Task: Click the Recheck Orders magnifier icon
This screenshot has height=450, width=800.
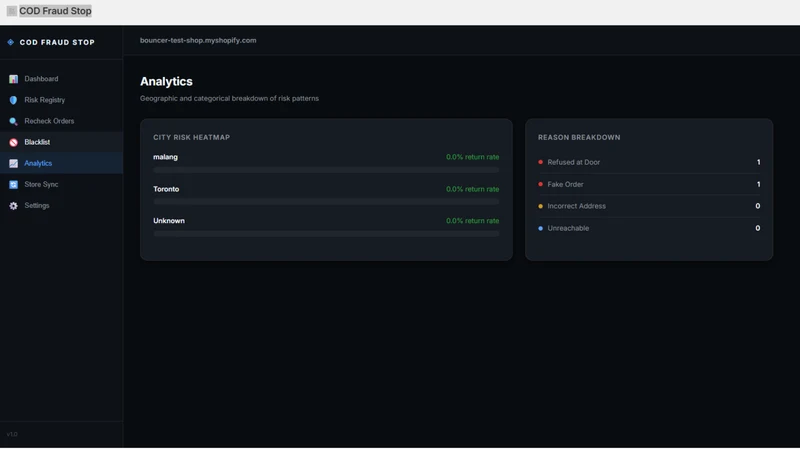Action: [x=13, y=121]
